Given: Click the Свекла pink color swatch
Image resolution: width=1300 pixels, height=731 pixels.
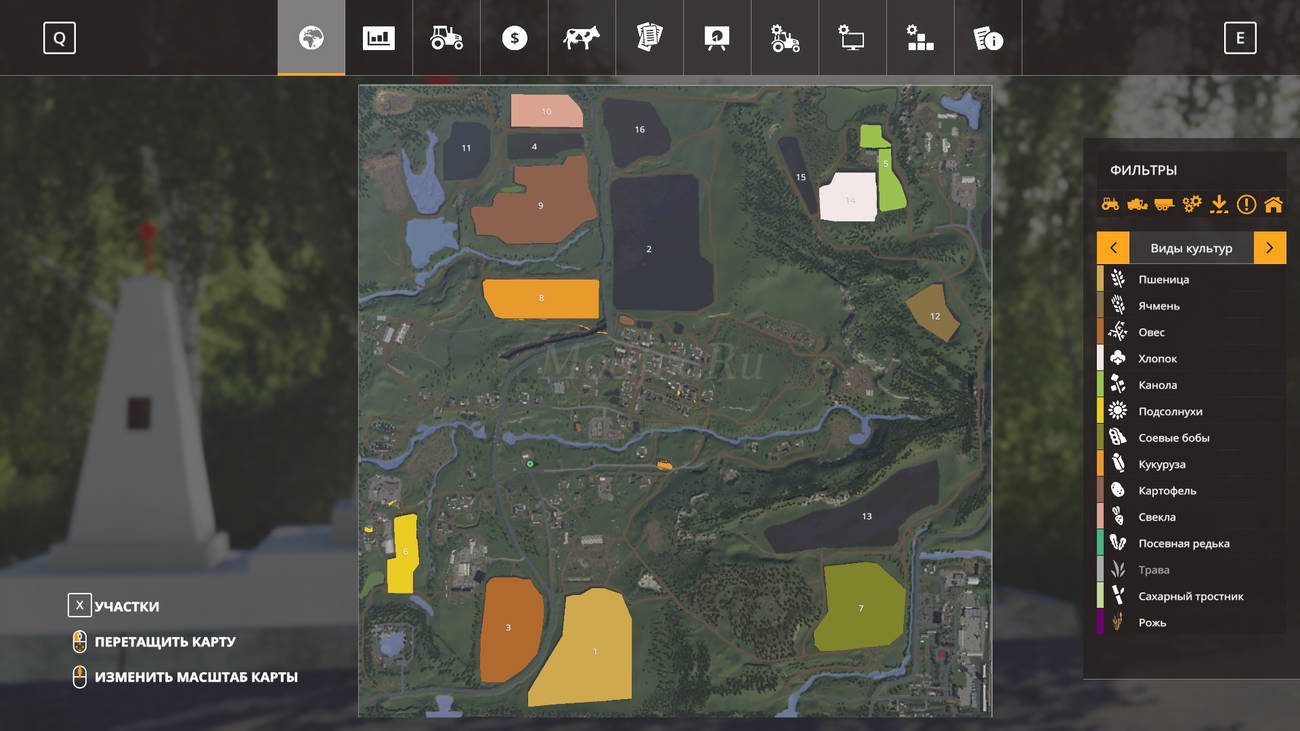Looking at the screenshot, I should (1100, 517).
